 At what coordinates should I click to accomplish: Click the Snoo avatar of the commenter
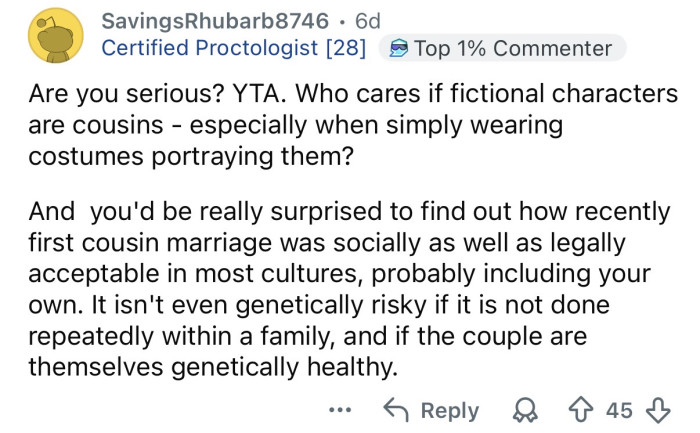(55, 34)
